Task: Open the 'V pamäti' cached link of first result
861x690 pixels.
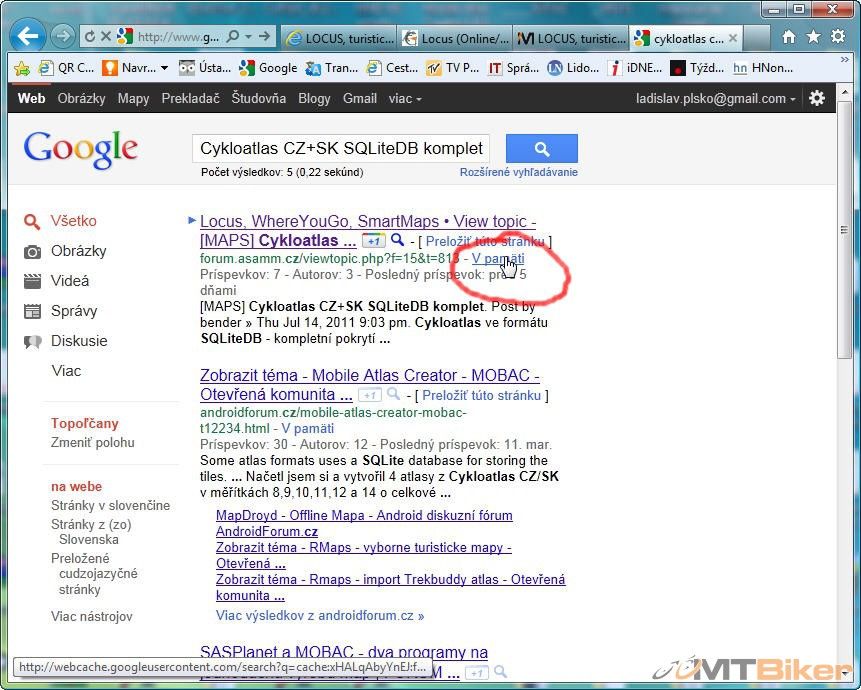Action: coord(497,258)
